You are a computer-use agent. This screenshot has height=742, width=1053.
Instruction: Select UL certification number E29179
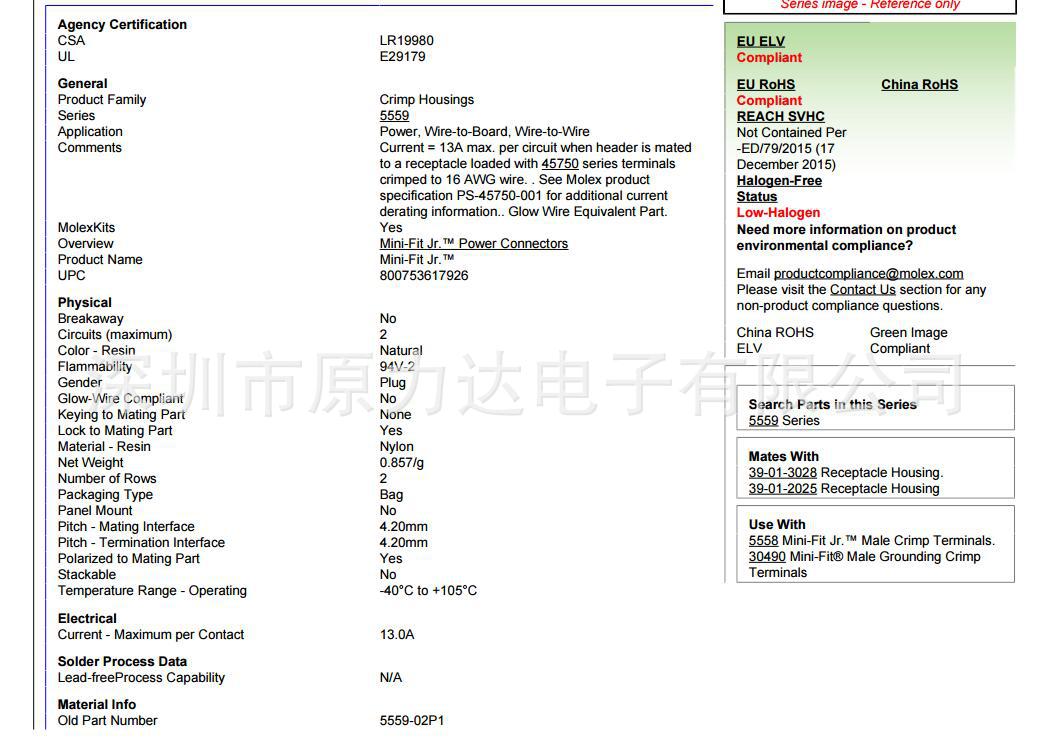tap(402, 57)
